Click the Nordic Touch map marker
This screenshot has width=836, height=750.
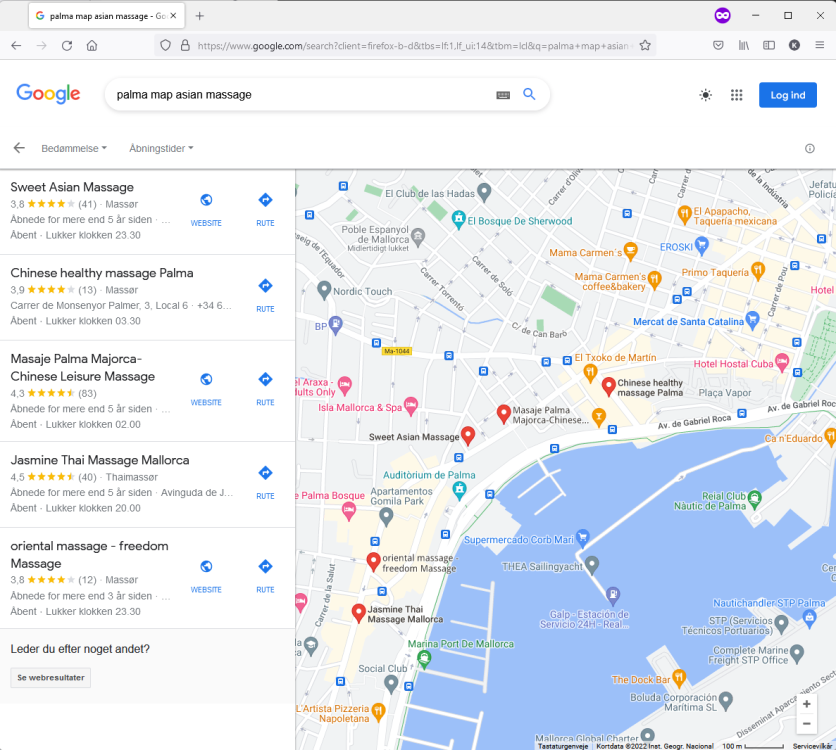click(324, 290)
